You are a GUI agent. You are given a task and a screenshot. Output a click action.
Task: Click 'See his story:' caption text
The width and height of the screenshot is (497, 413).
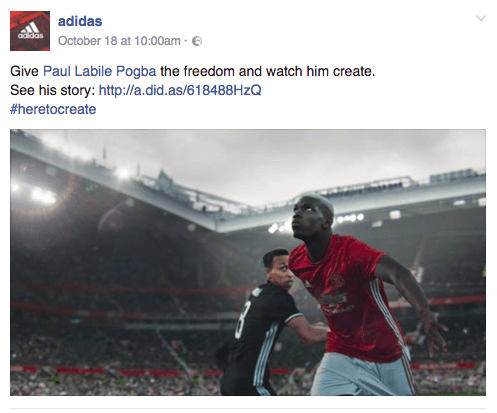click(x=53, y=90)
